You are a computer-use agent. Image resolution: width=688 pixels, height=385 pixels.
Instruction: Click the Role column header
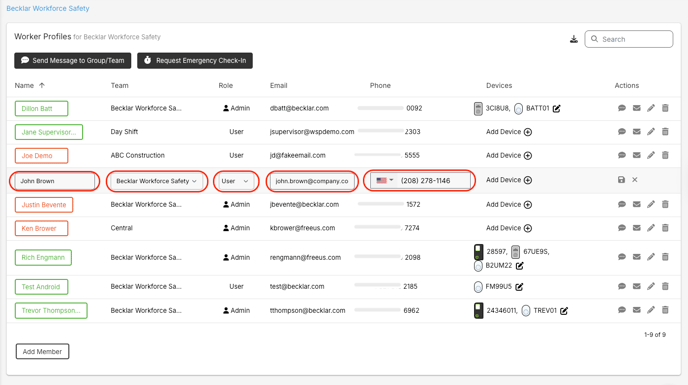[226, 86]
